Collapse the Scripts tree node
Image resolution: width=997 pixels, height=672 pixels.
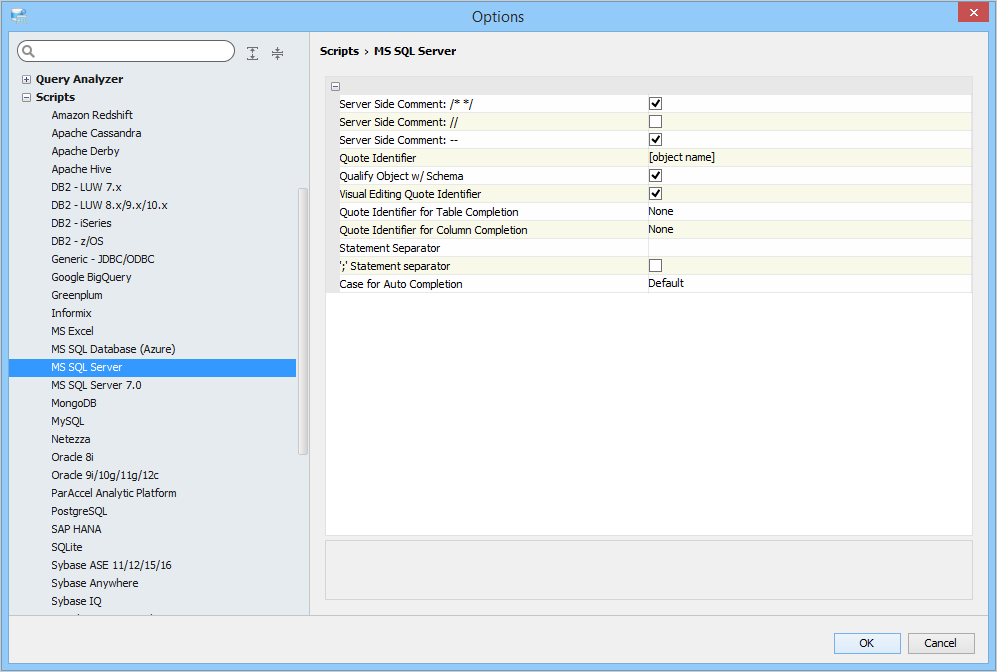26,97
